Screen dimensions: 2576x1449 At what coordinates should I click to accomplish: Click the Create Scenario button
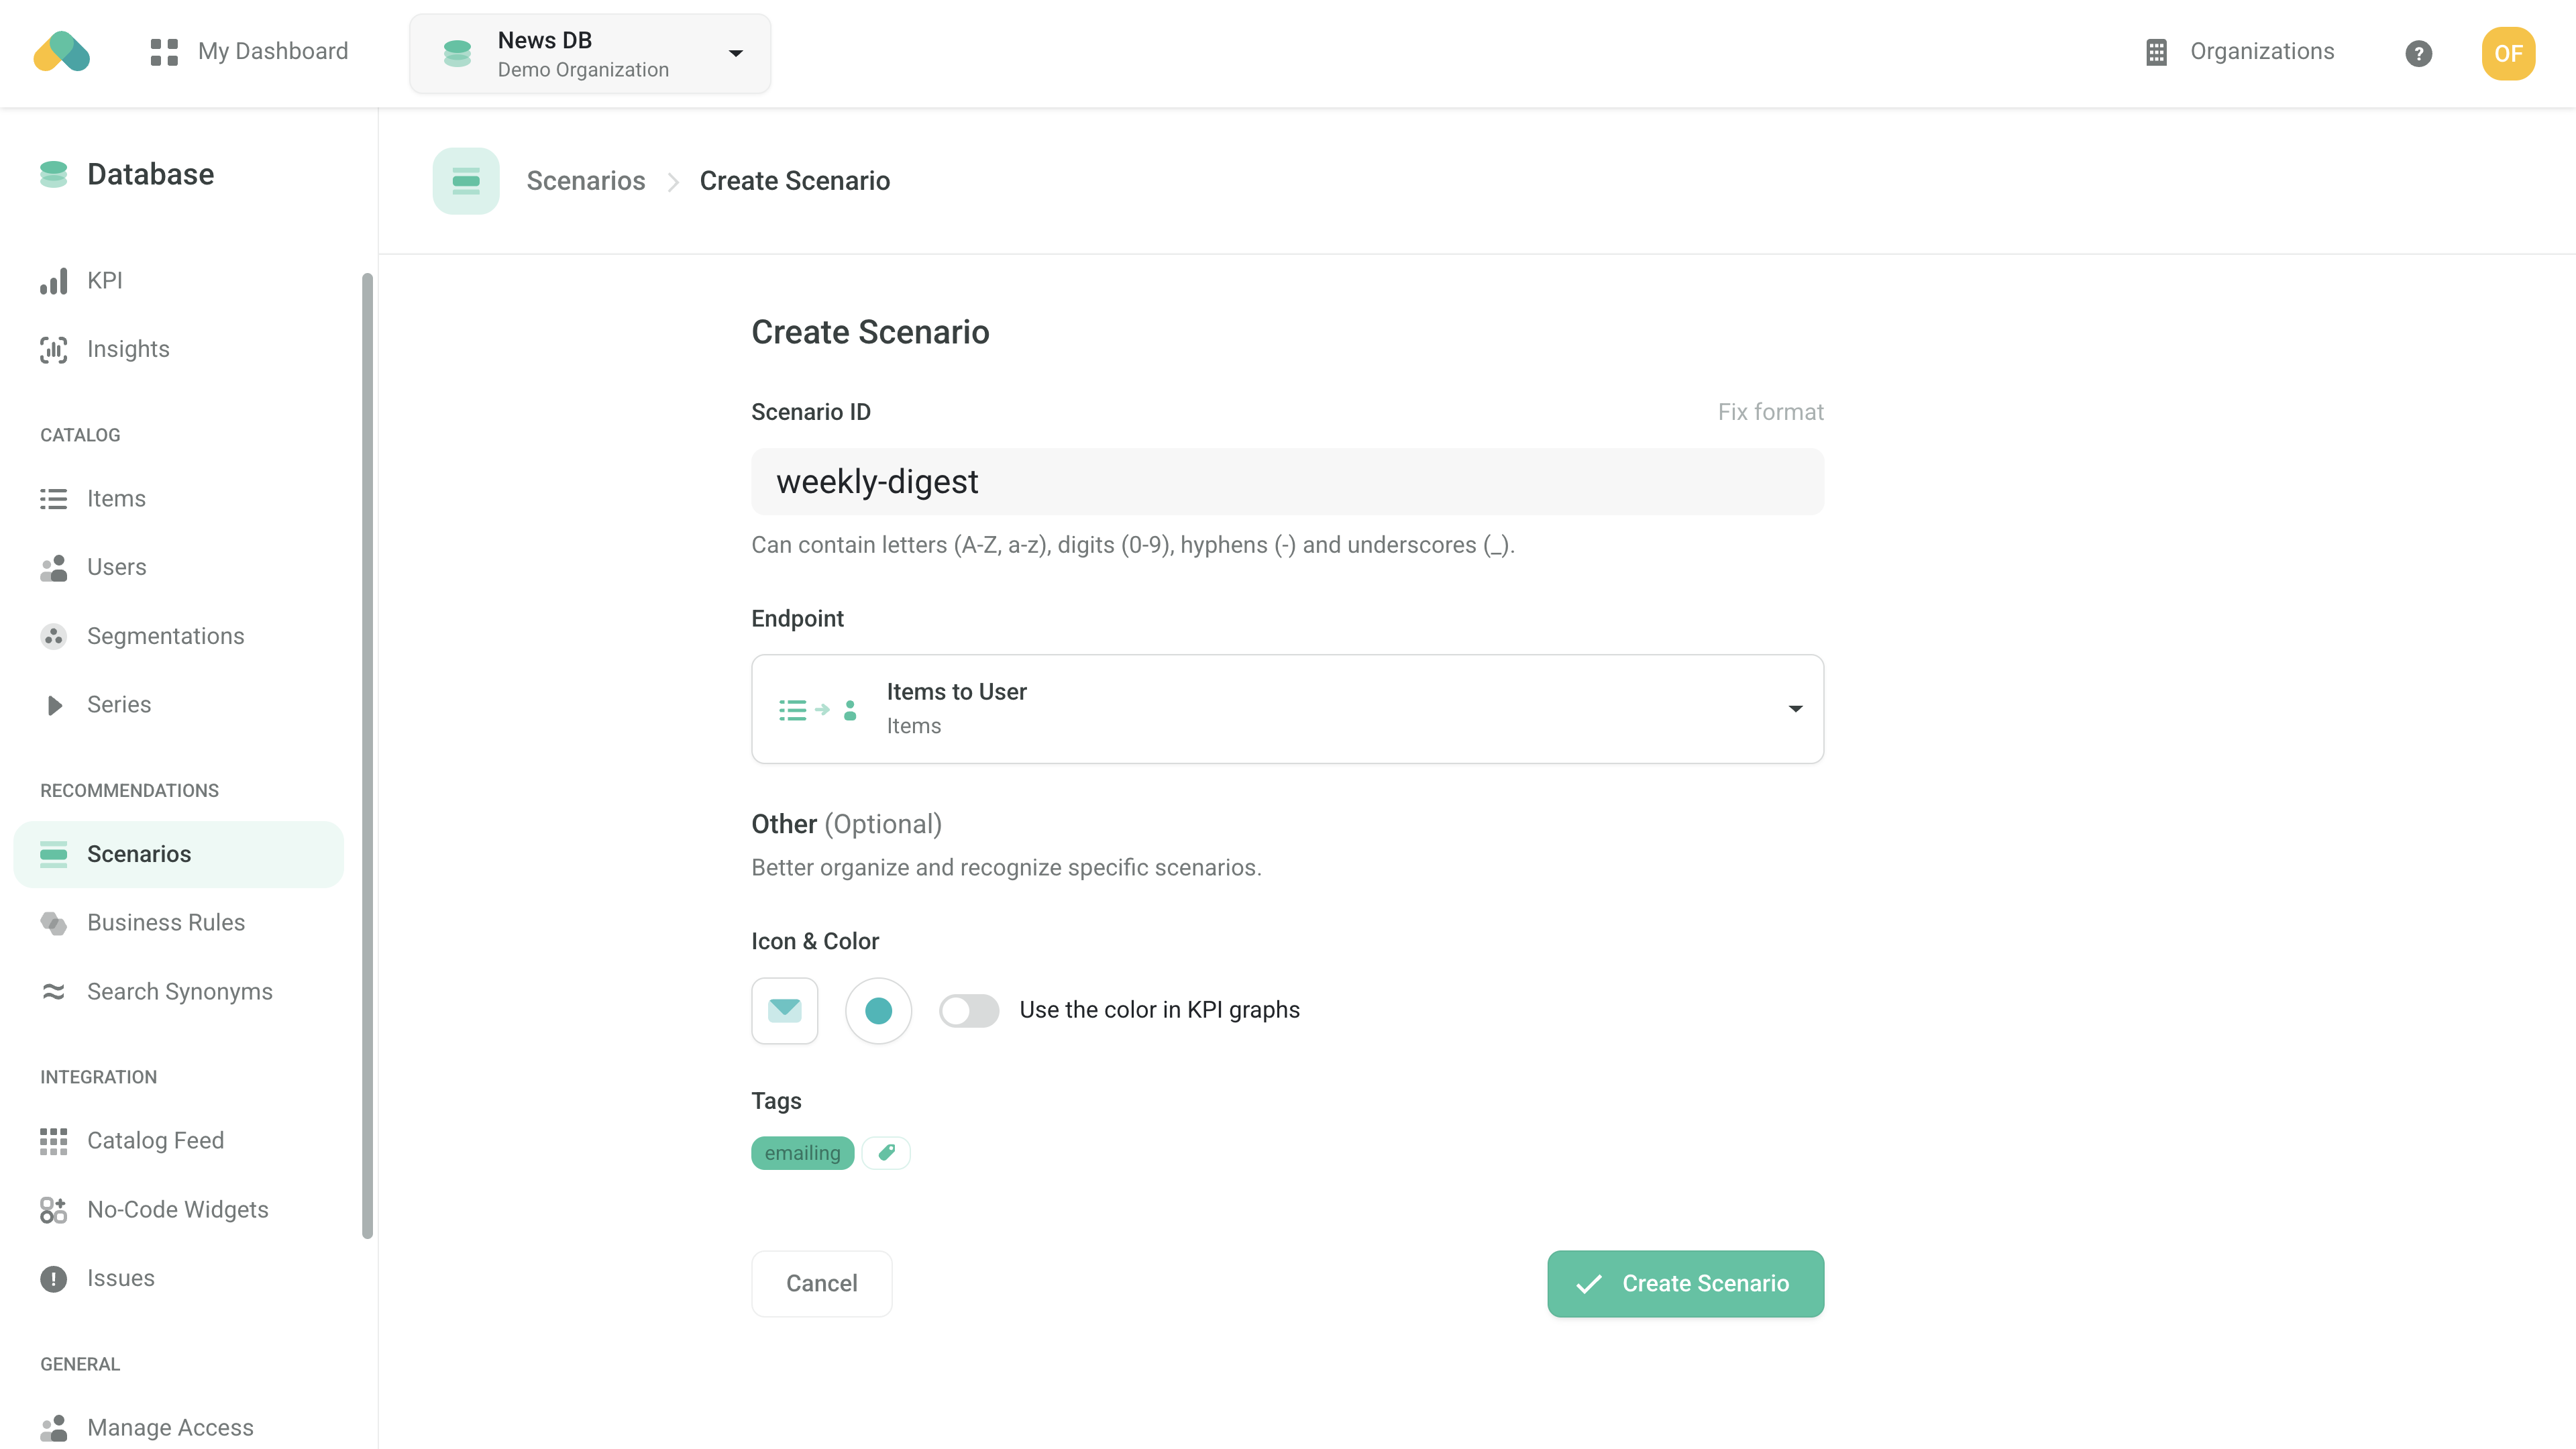click(1686, 1283)
